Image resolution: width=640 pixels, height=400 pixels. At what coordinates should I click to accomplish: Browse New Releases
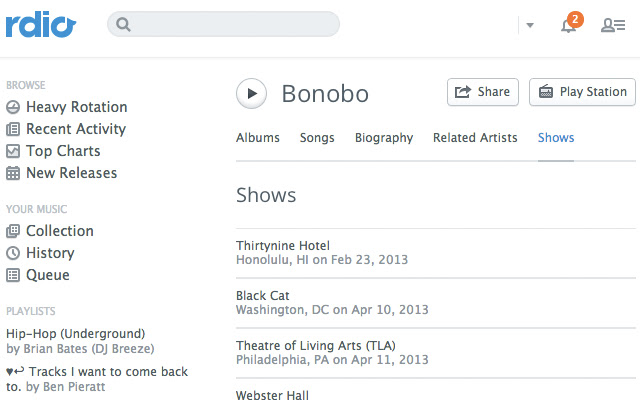tap(71, 173)
